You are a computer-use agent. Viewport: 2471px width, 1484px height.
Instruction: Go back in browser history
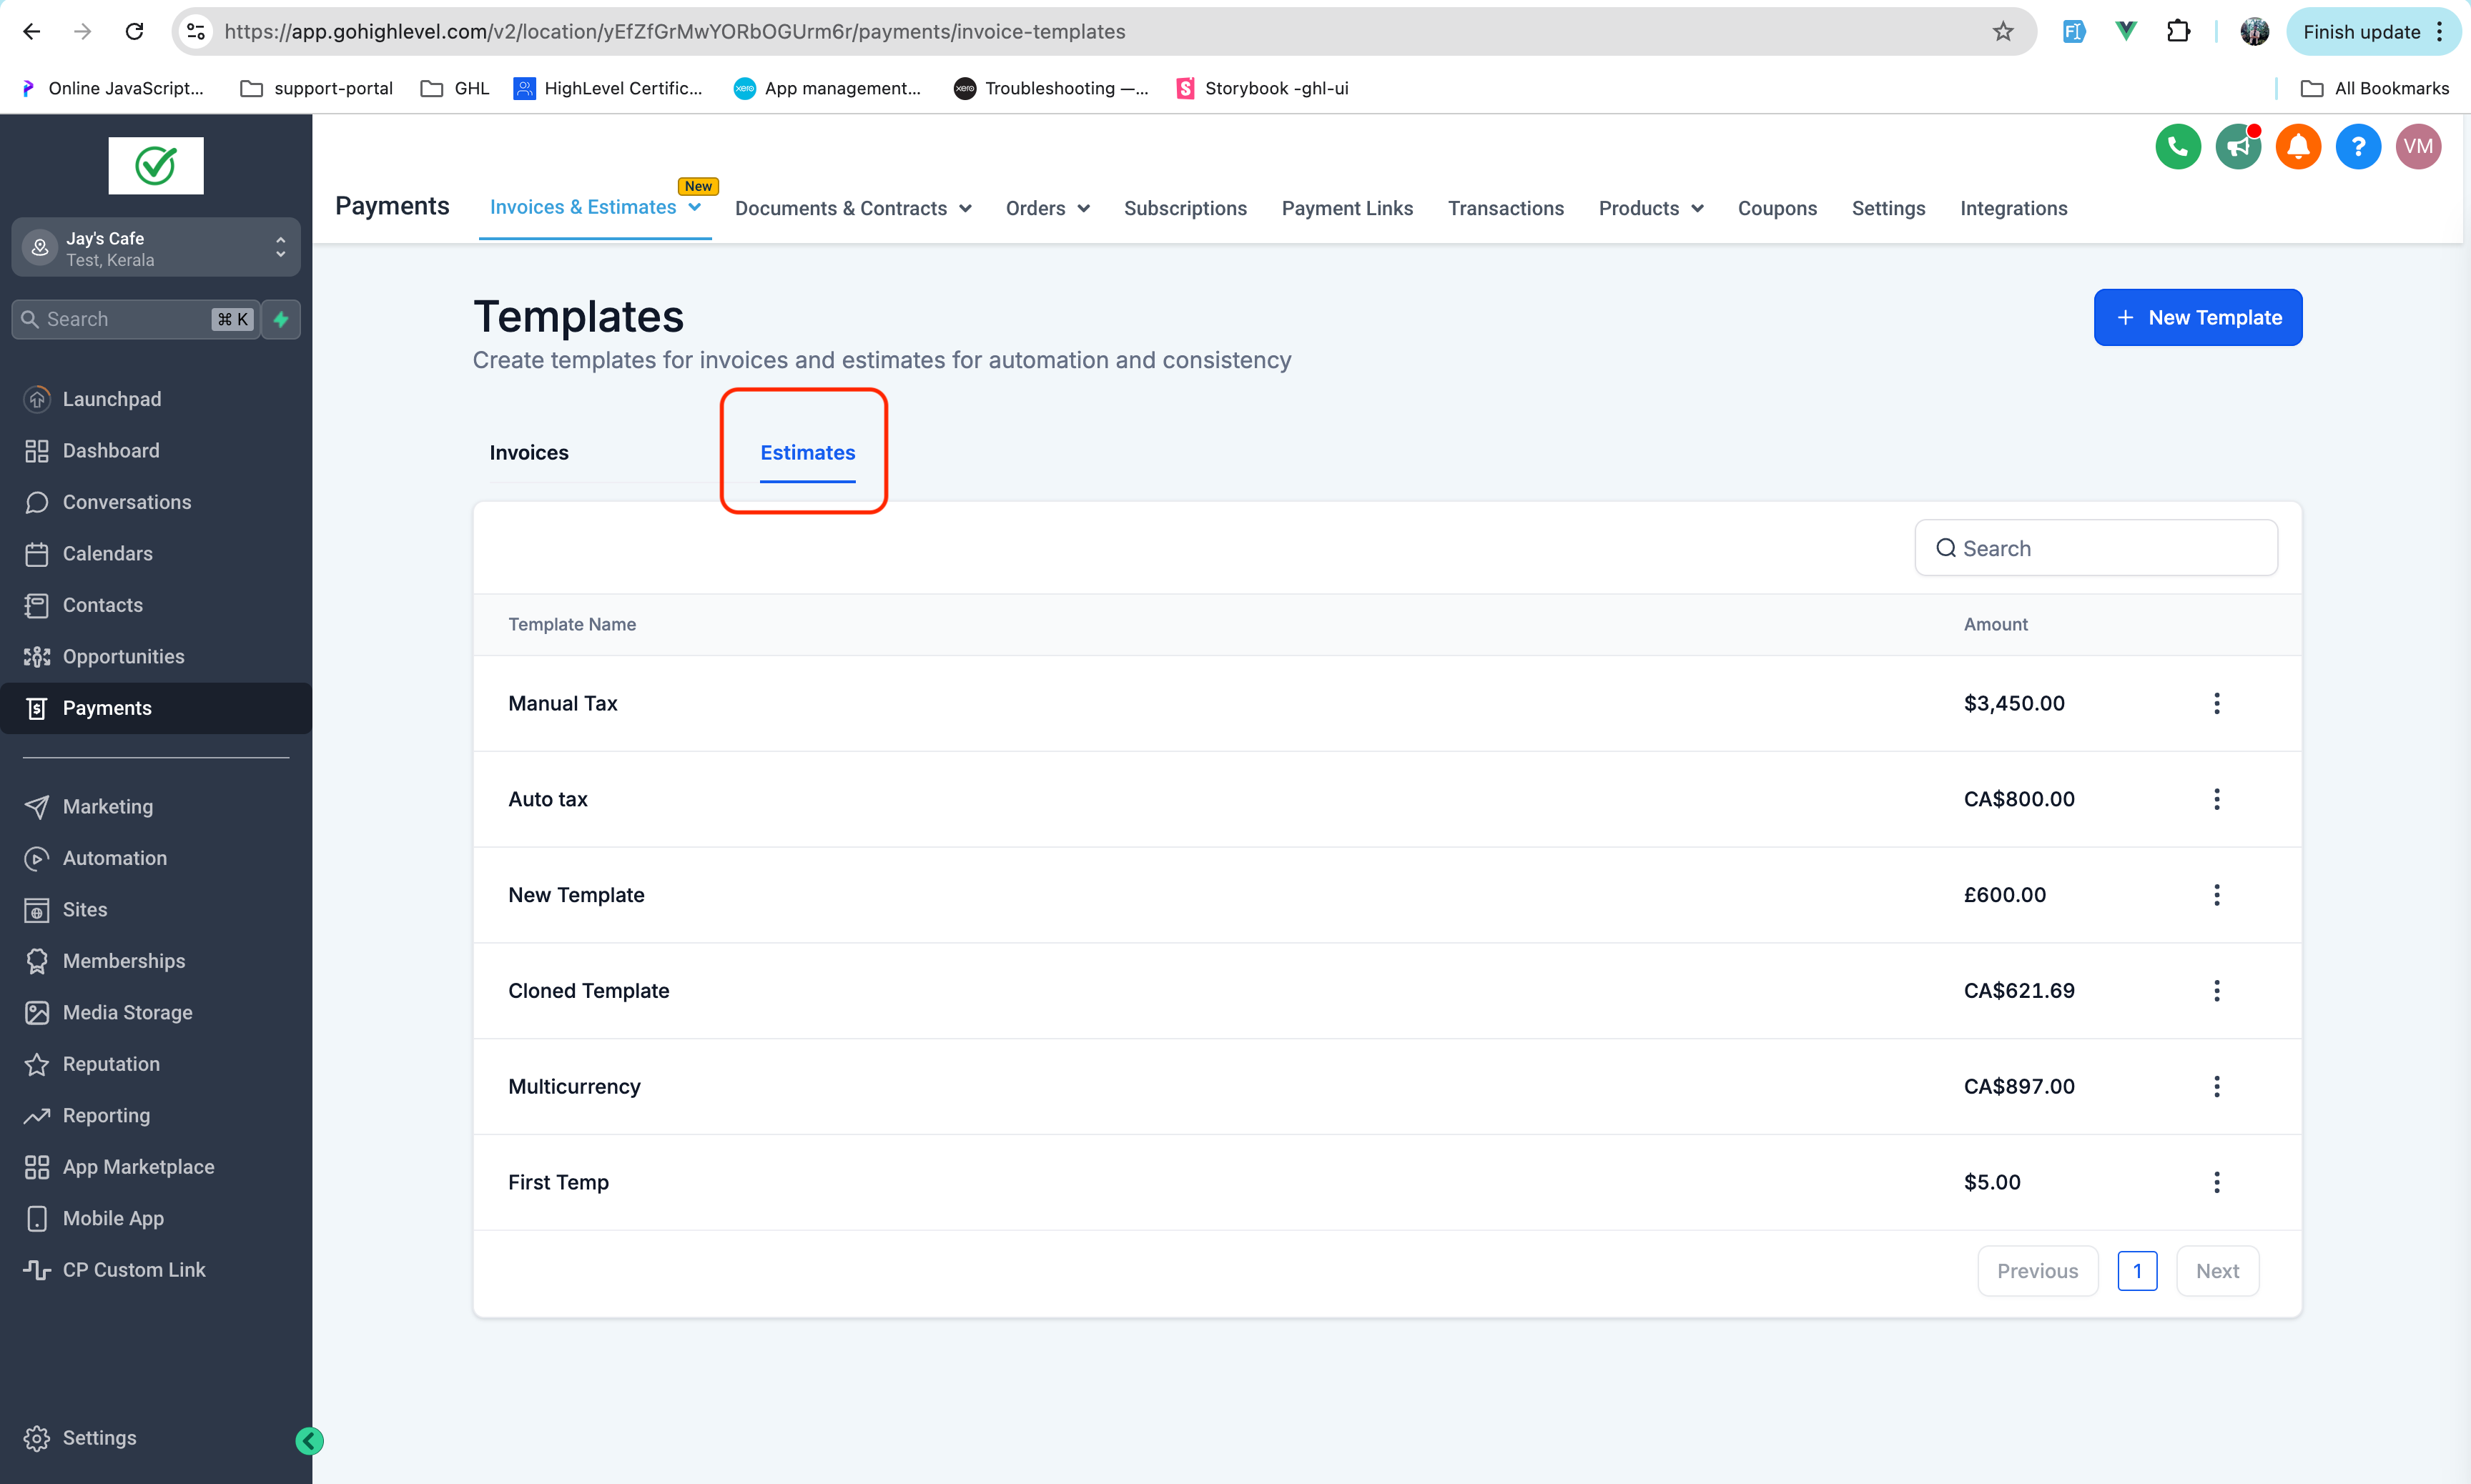(32, 32)
